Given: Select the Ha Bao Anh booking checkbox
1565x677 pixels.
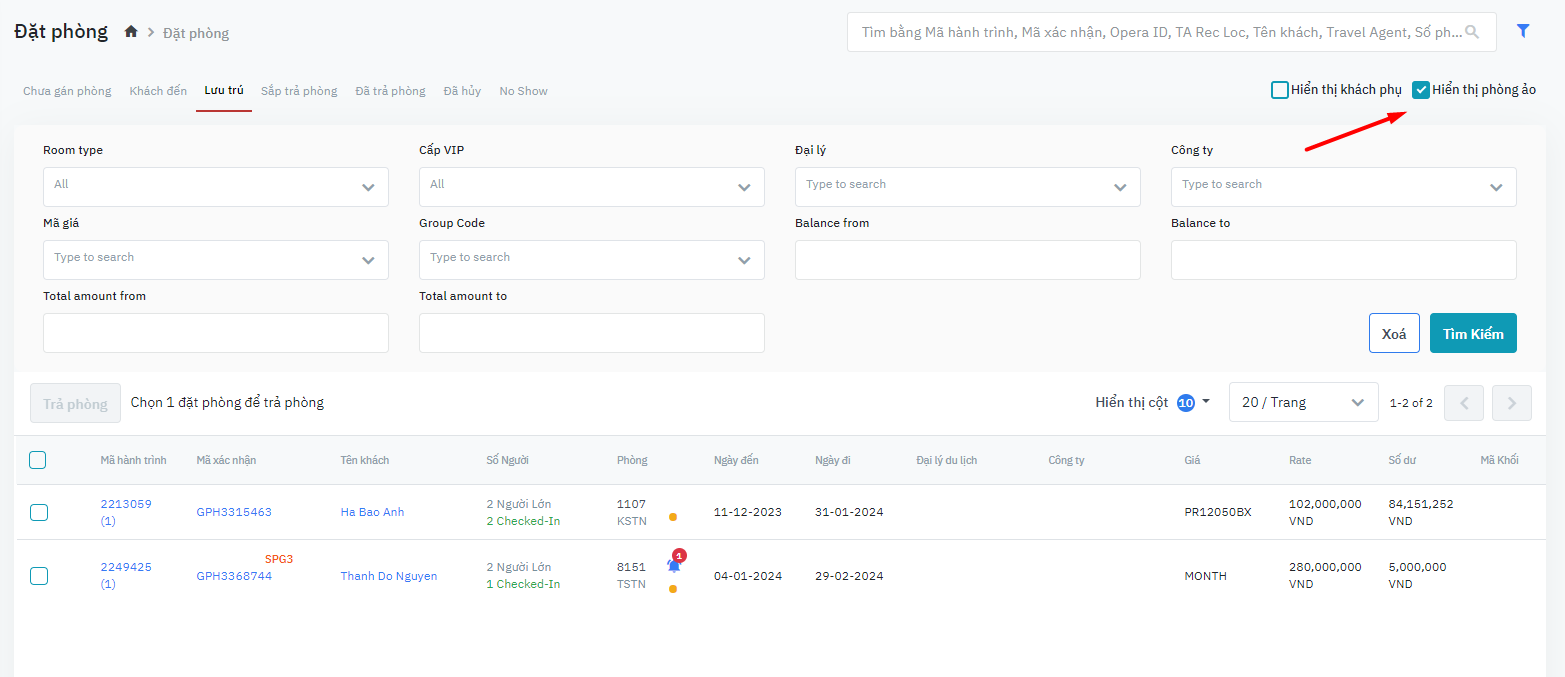Looking at the screenshot, I should pos(38,512).
